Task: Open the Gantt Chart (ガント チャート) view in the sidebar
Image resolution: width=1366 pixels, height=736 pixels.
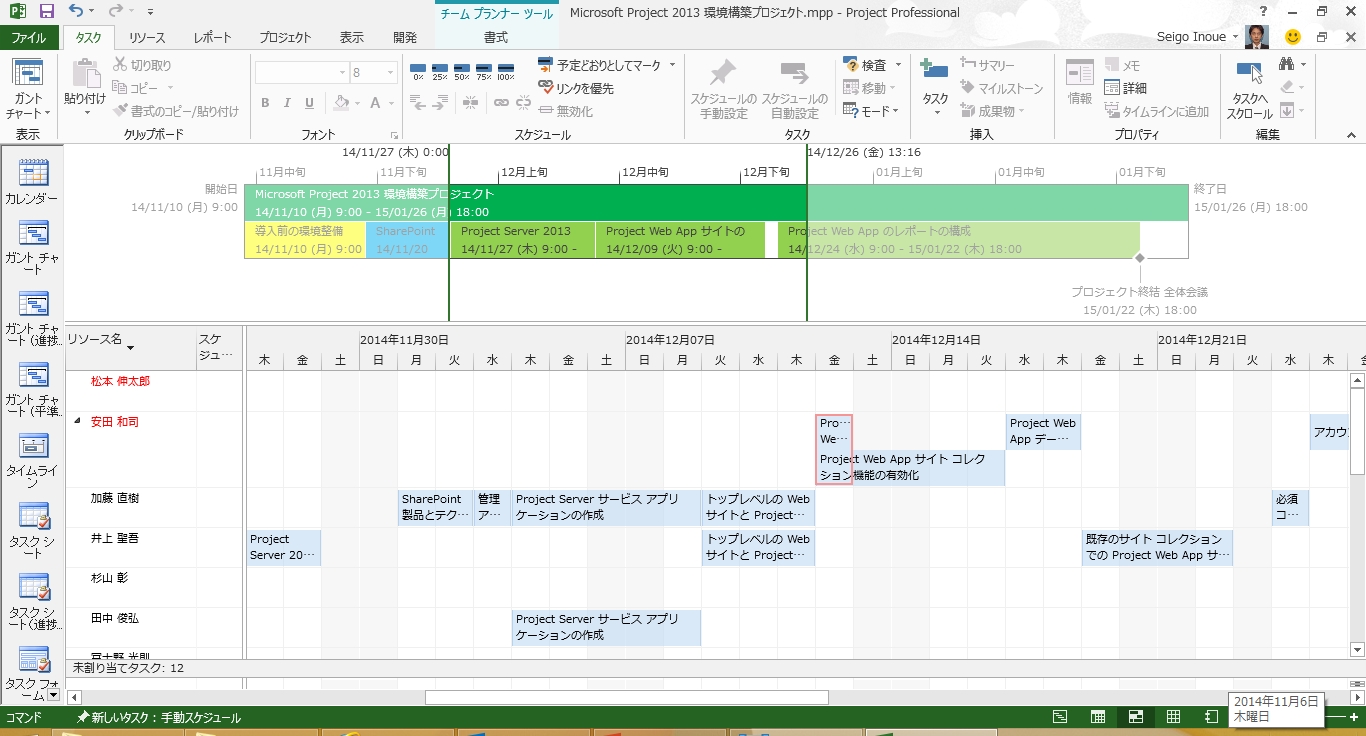Action: [x=33, y=248]
